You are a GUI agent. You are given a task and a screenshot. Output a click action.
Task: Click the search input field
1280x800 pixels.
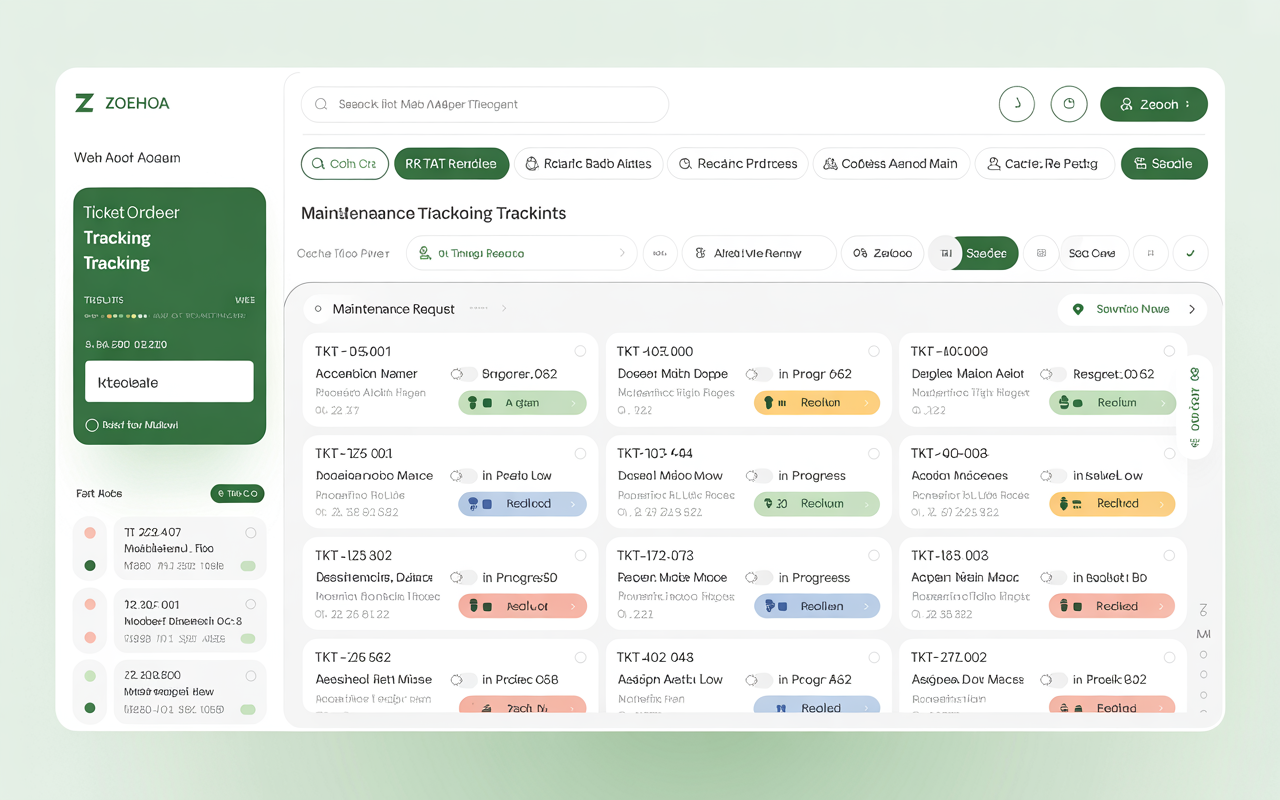pos(485,104)
